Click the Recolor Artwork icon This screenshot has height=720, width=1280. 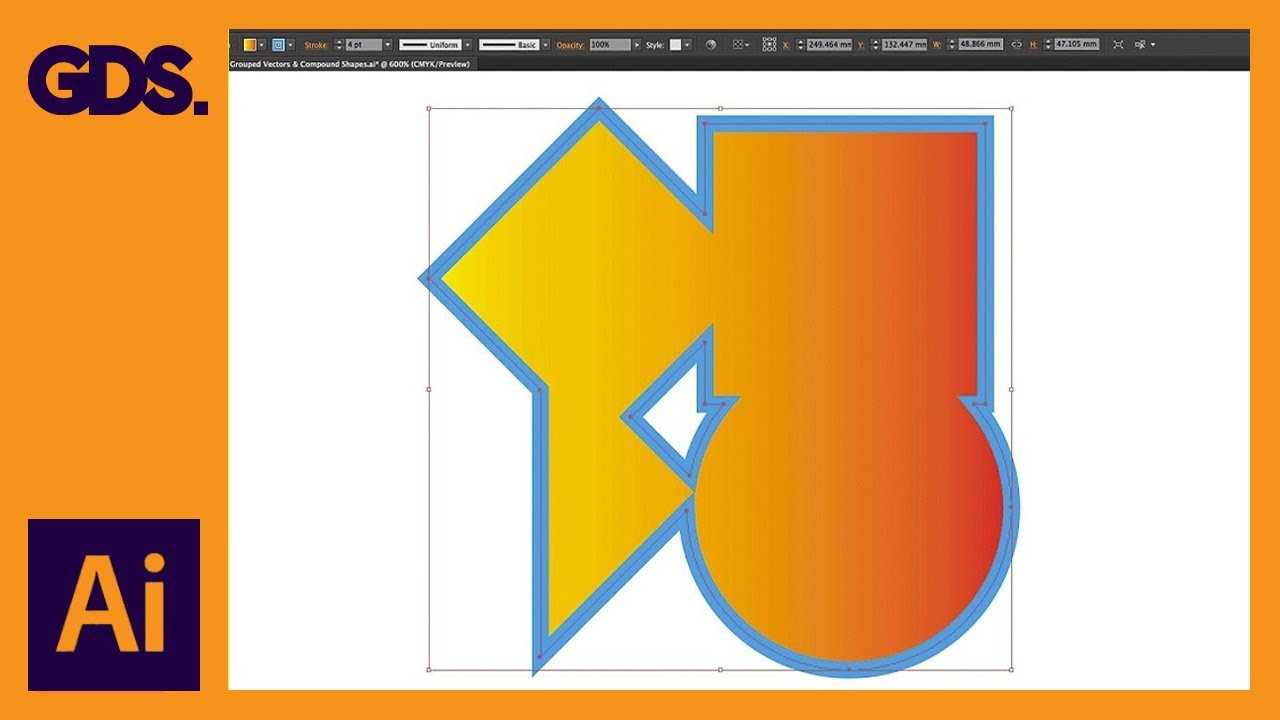click(x=711, y=45)
